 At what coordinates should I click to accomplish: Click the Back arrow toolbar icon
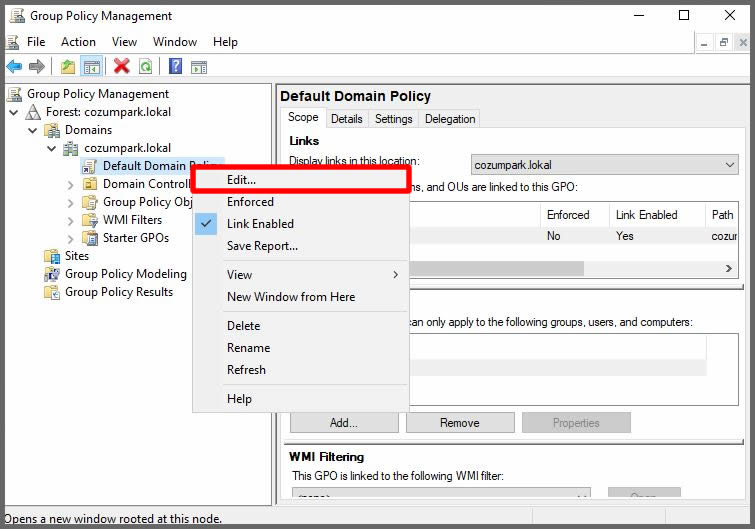coord(14,66)
